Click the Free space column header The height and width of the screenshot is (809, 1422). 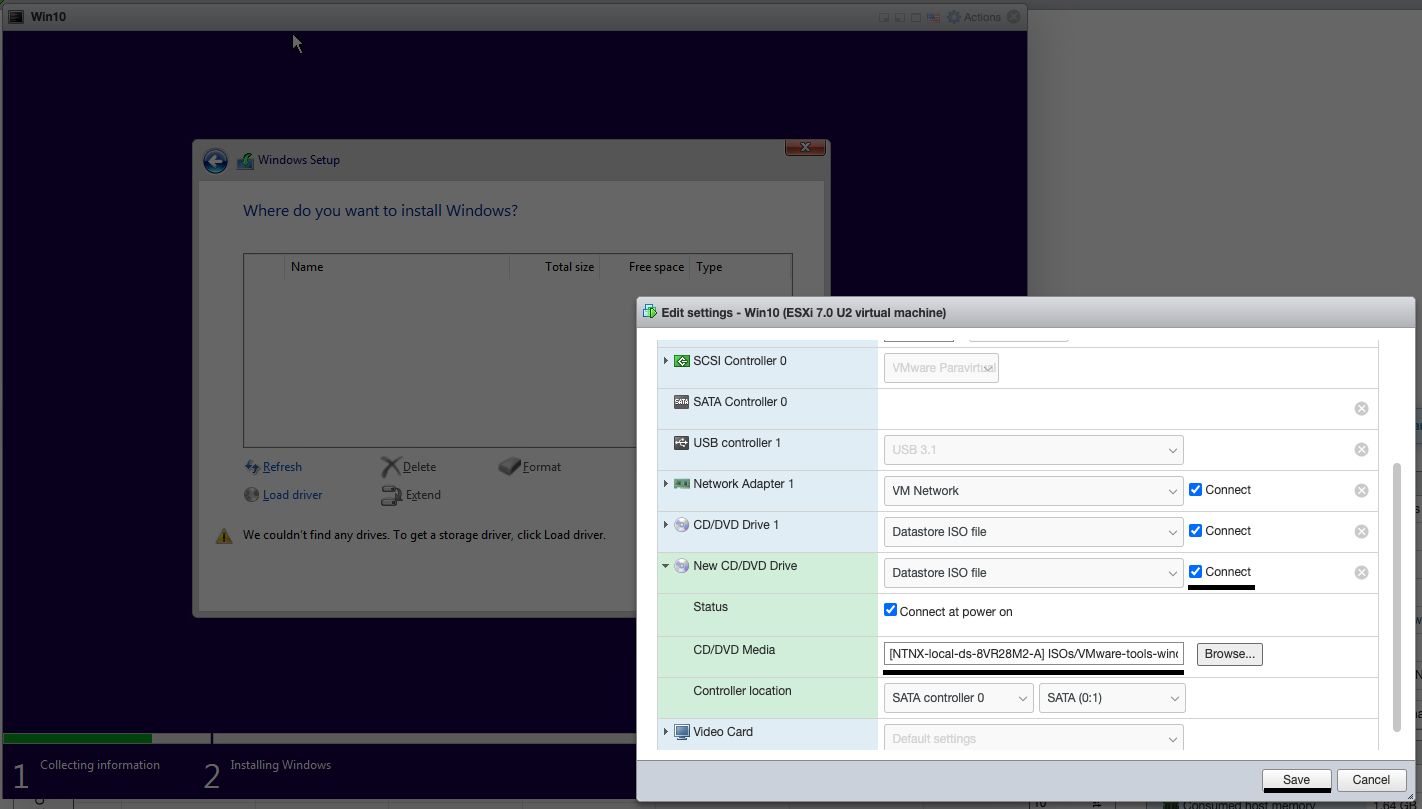pos(657,267)
